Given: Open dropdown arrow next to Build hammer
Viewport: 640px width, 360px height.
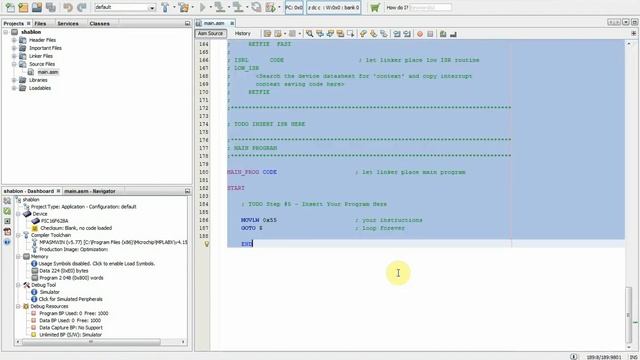Looking at the screenshot, I should pyautogui.click(x=173, y=7).
